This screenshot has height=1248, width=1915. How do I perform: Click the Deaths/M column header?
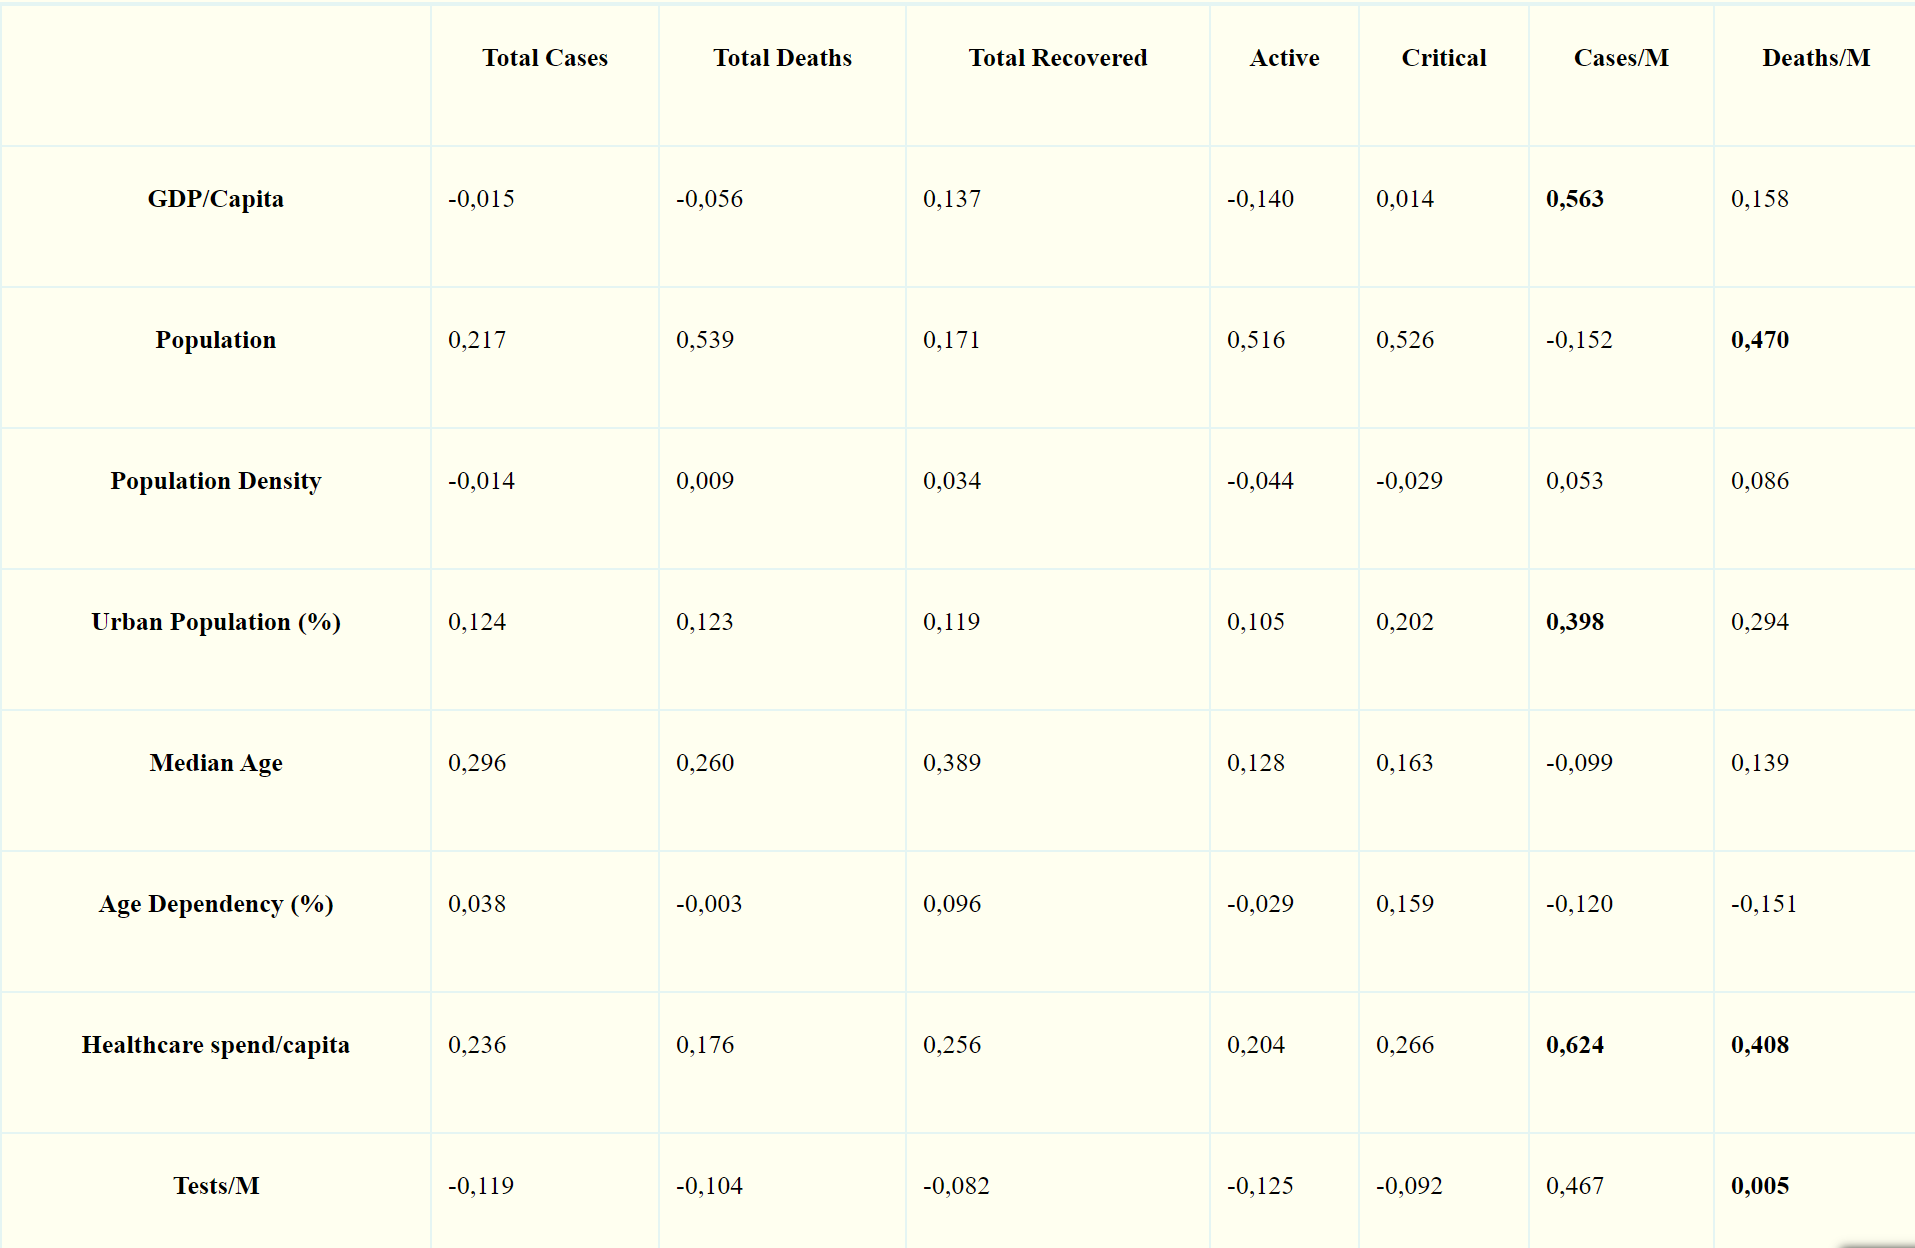point(1815,58)
